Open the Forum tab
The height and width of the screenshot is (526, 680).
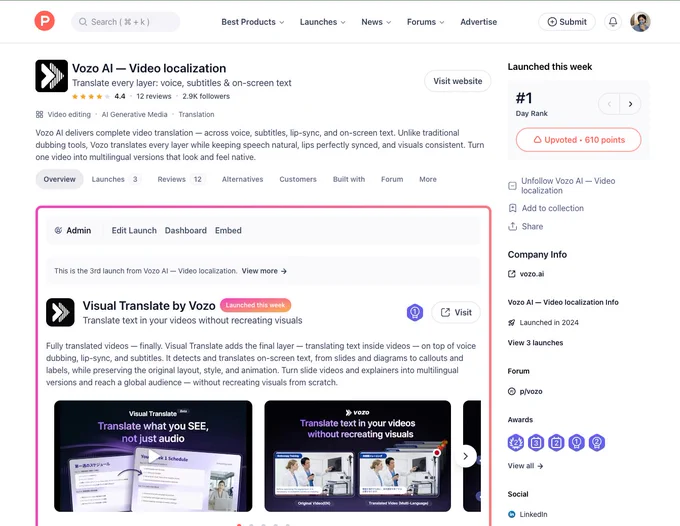tap(392, 179)
